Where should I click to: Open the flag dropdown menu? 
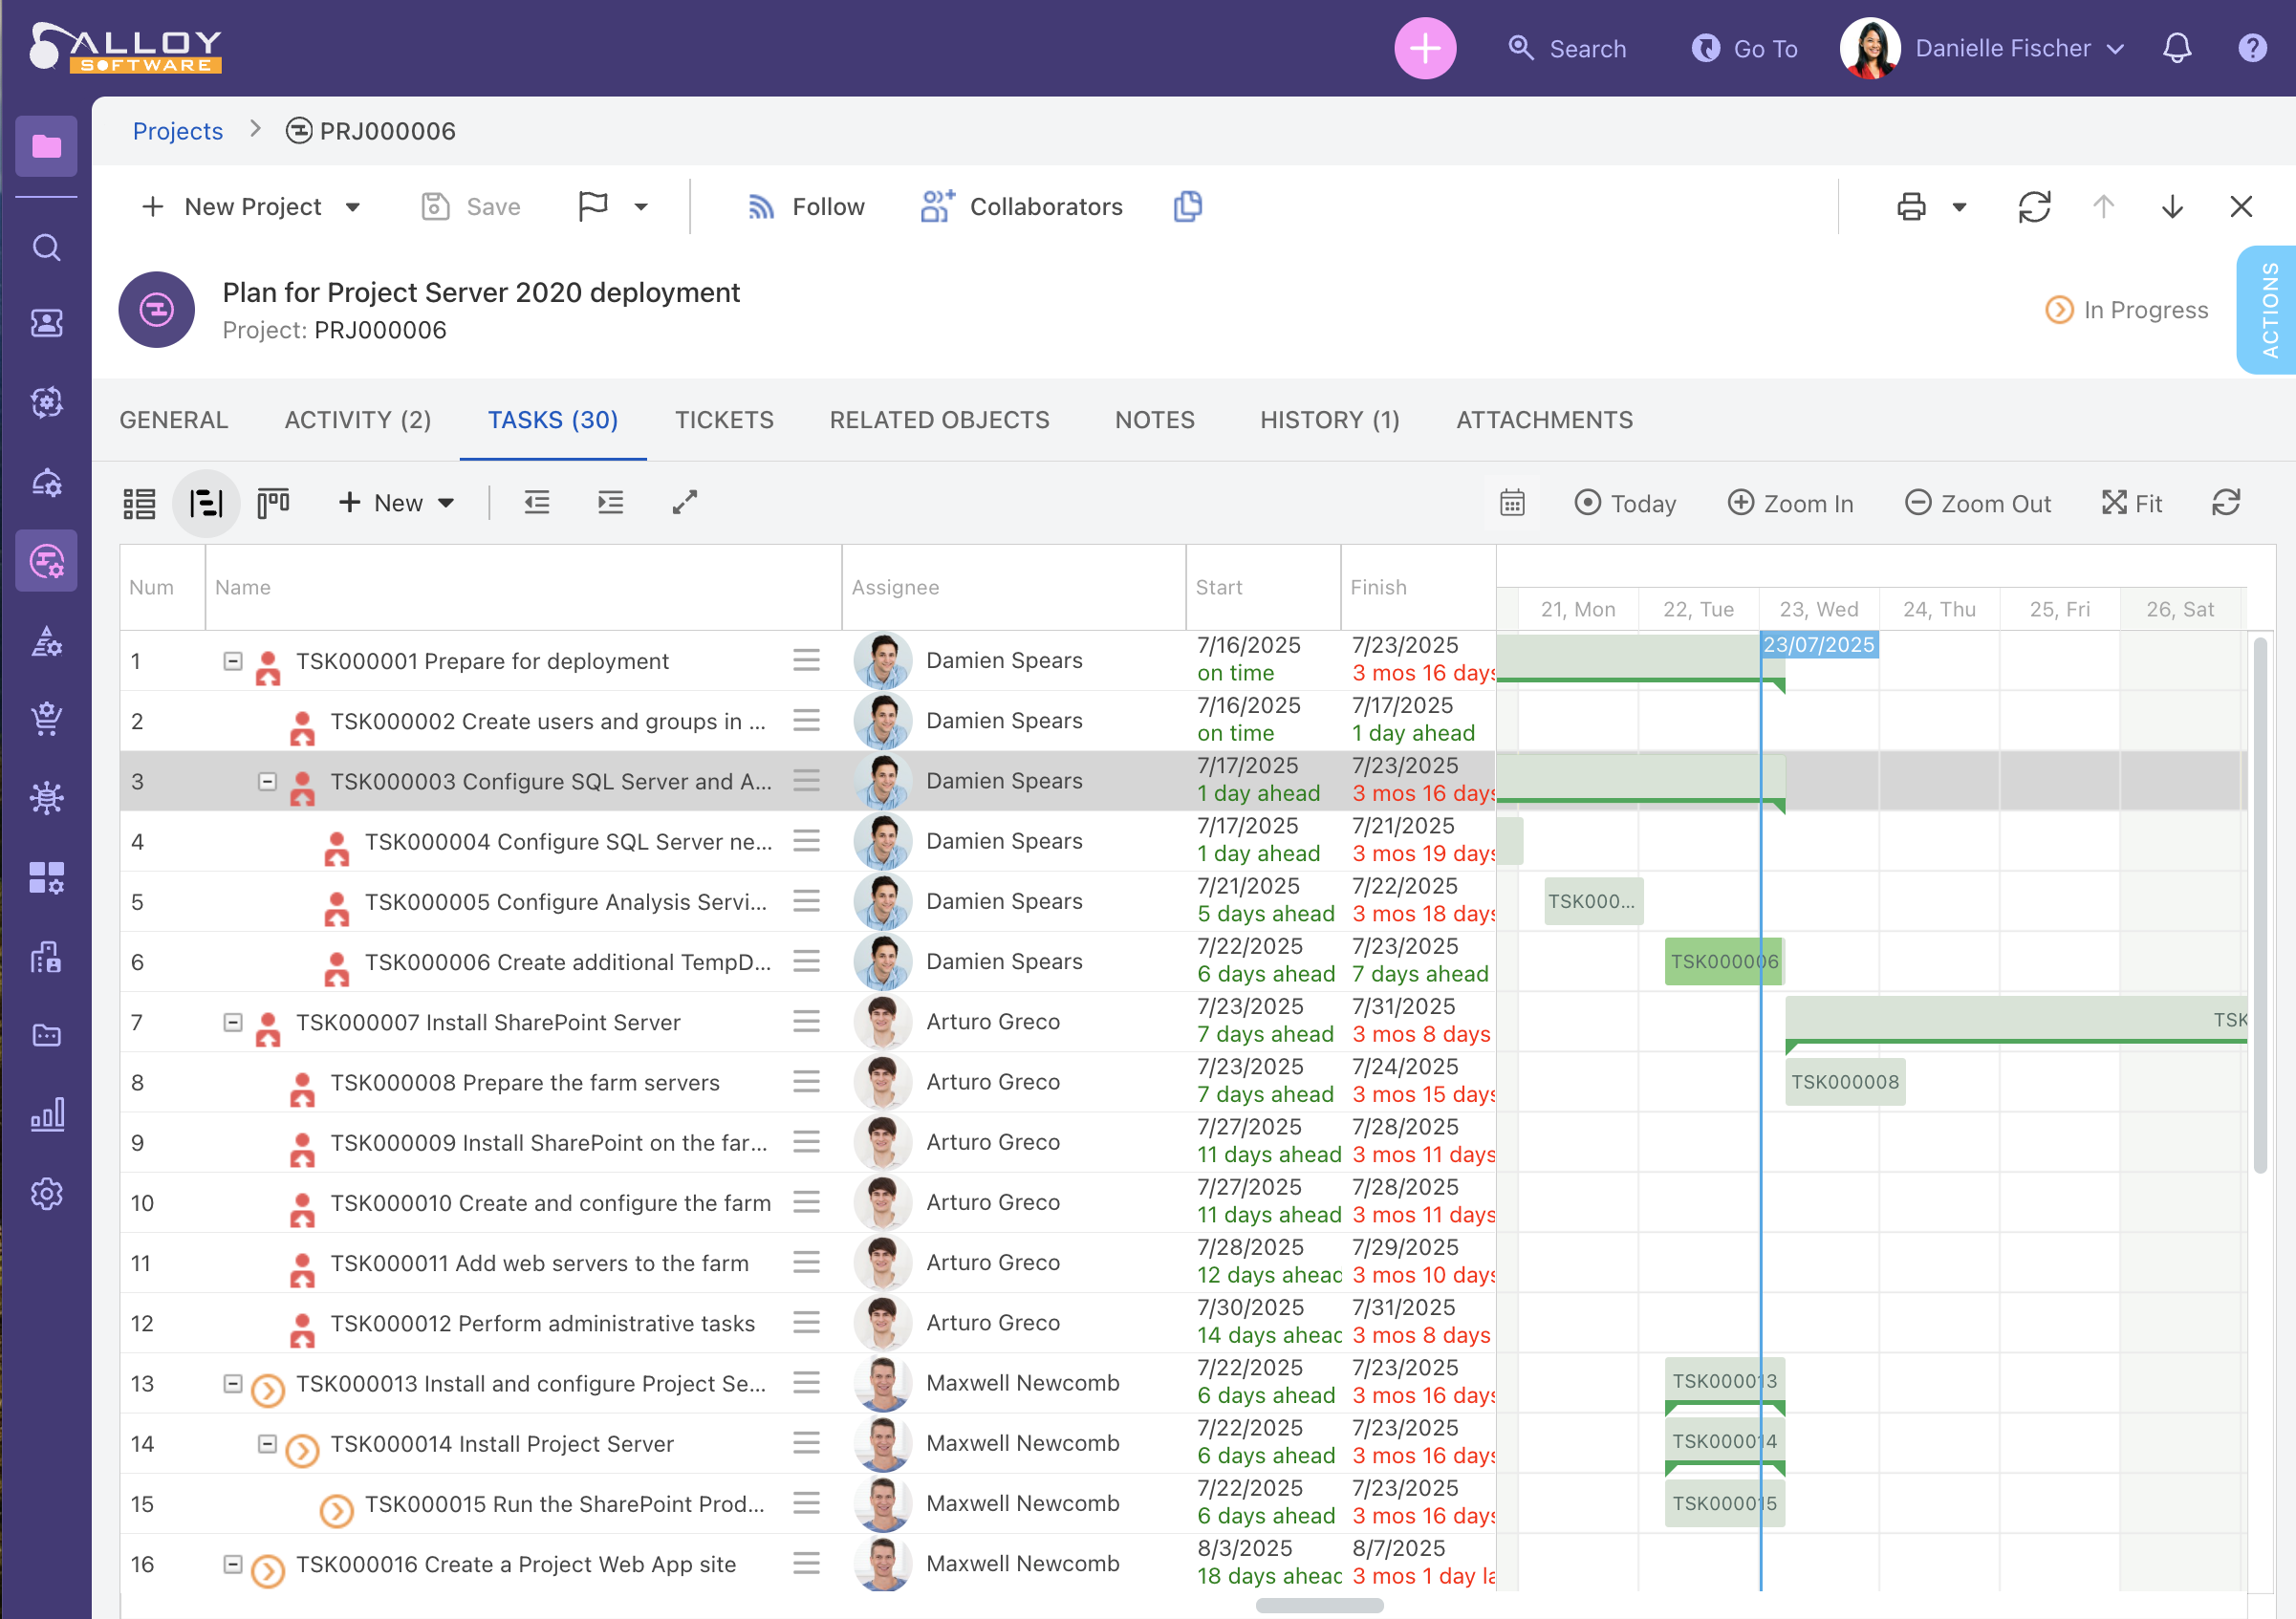pyautogui.click(x=641, y=207)
